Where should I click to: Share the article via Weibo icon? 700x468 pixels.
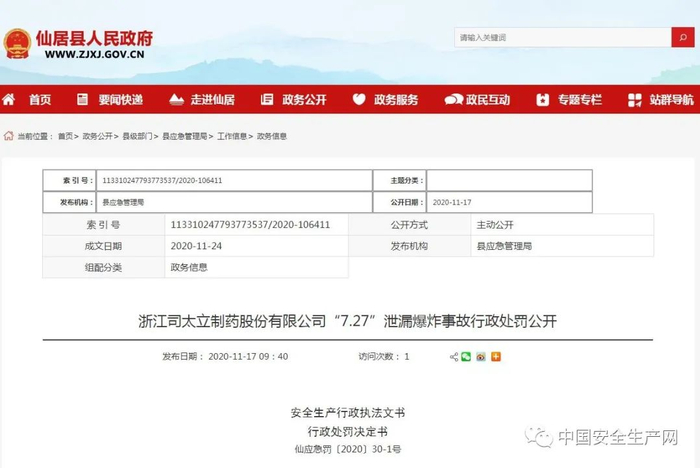[x=481, y=357]
